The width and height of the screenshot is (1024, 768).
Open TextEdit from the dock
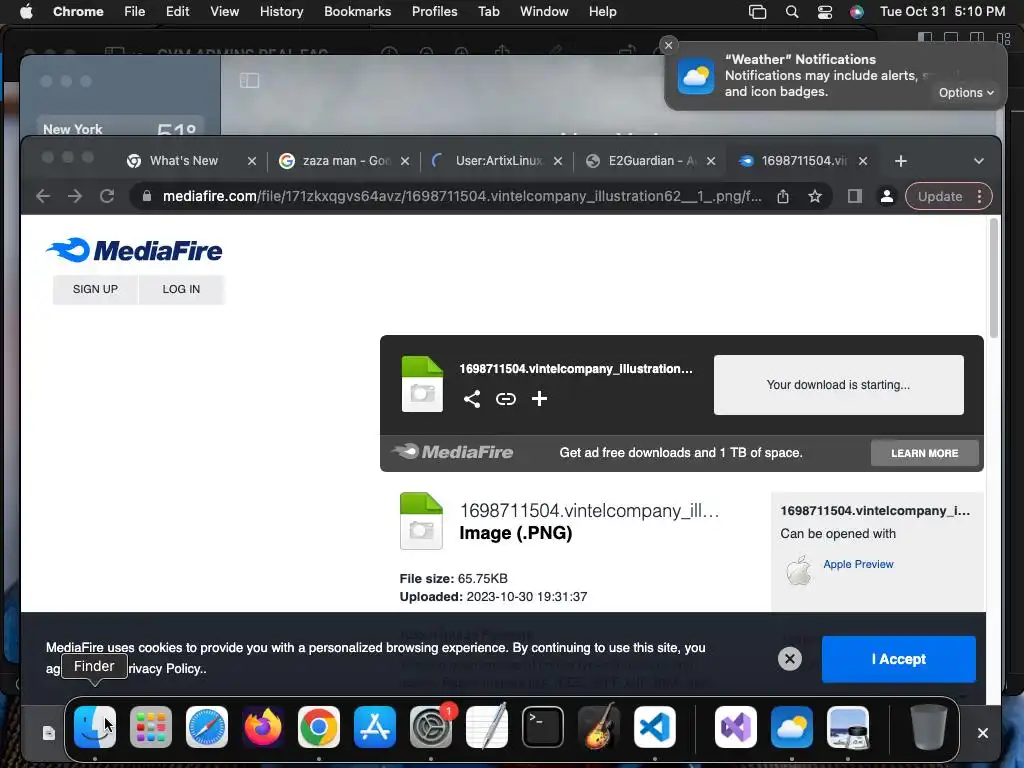coord(487,727)
